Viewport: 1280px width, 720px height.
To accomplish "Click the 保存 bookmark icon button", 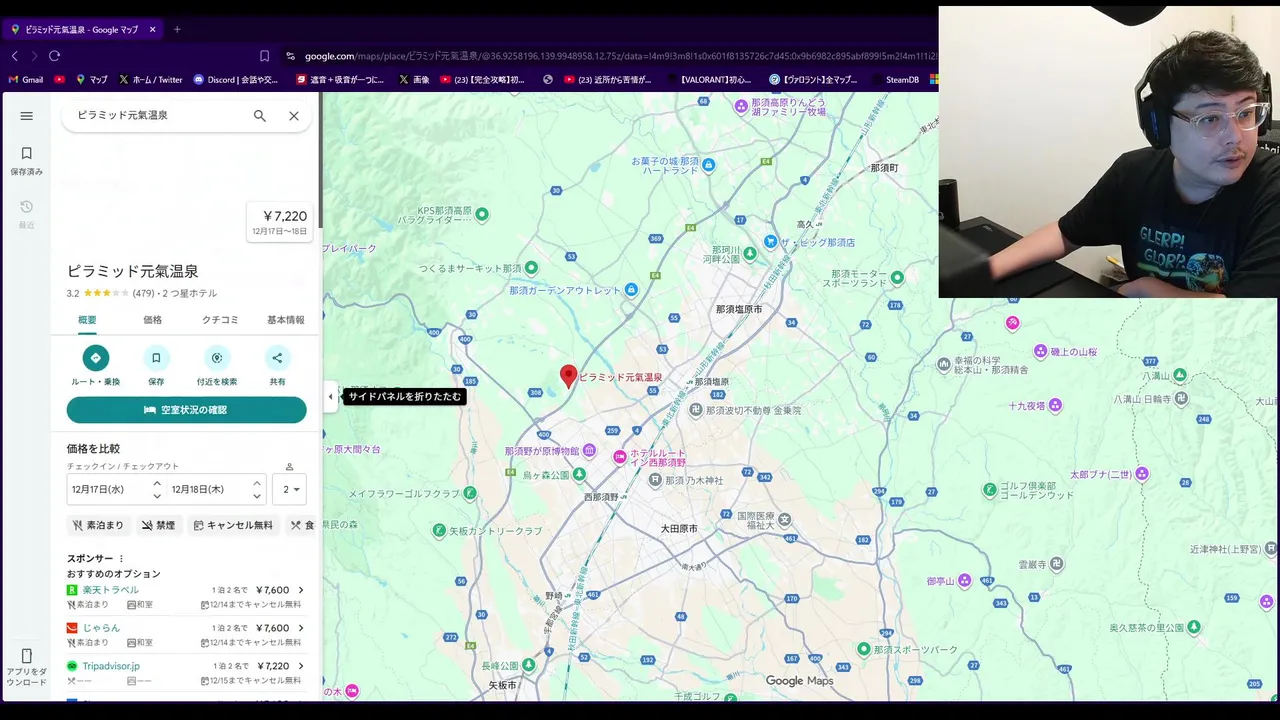I will coord(156,358).
